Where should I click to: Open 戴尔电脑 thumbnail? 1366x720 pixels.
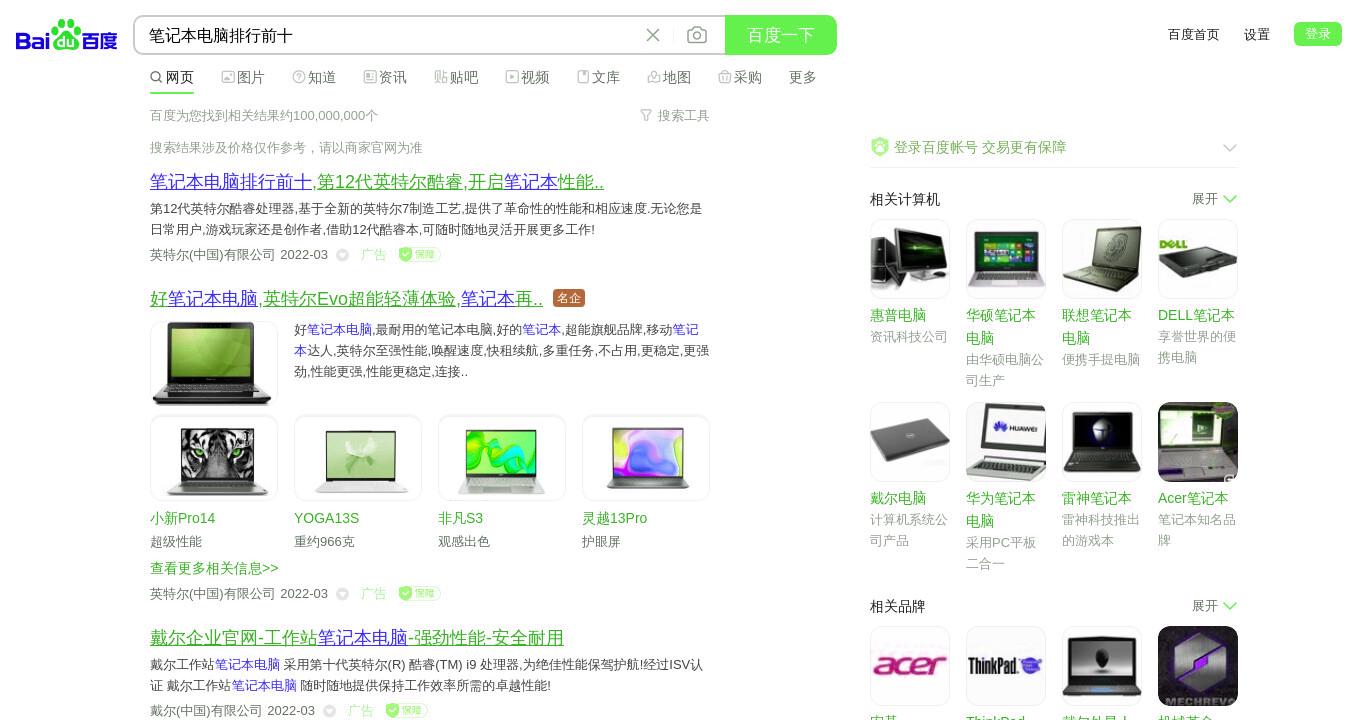point(910,442)
